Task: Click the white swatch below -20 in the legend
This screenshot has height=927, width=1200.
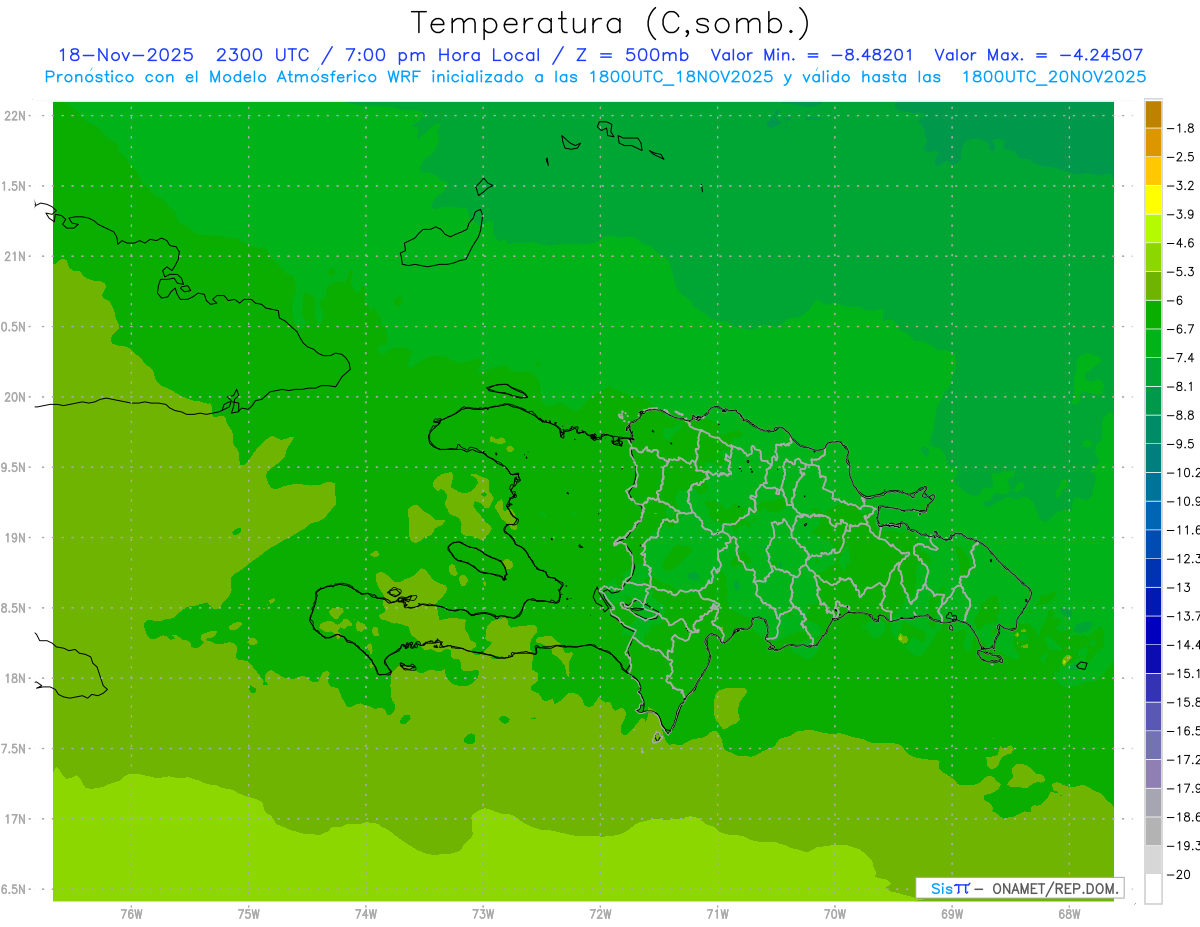Action: [1153, 888]
